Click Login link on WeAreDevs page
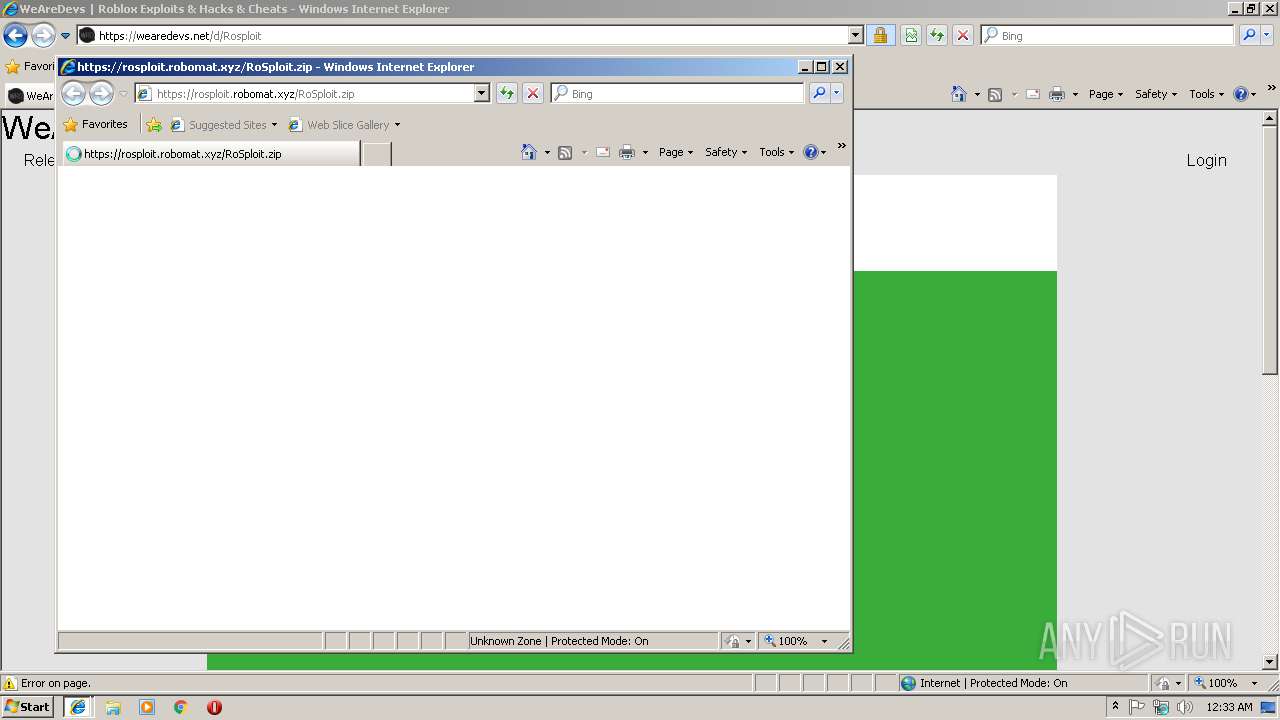The image size is (1280, 720). coord(1206,160)
